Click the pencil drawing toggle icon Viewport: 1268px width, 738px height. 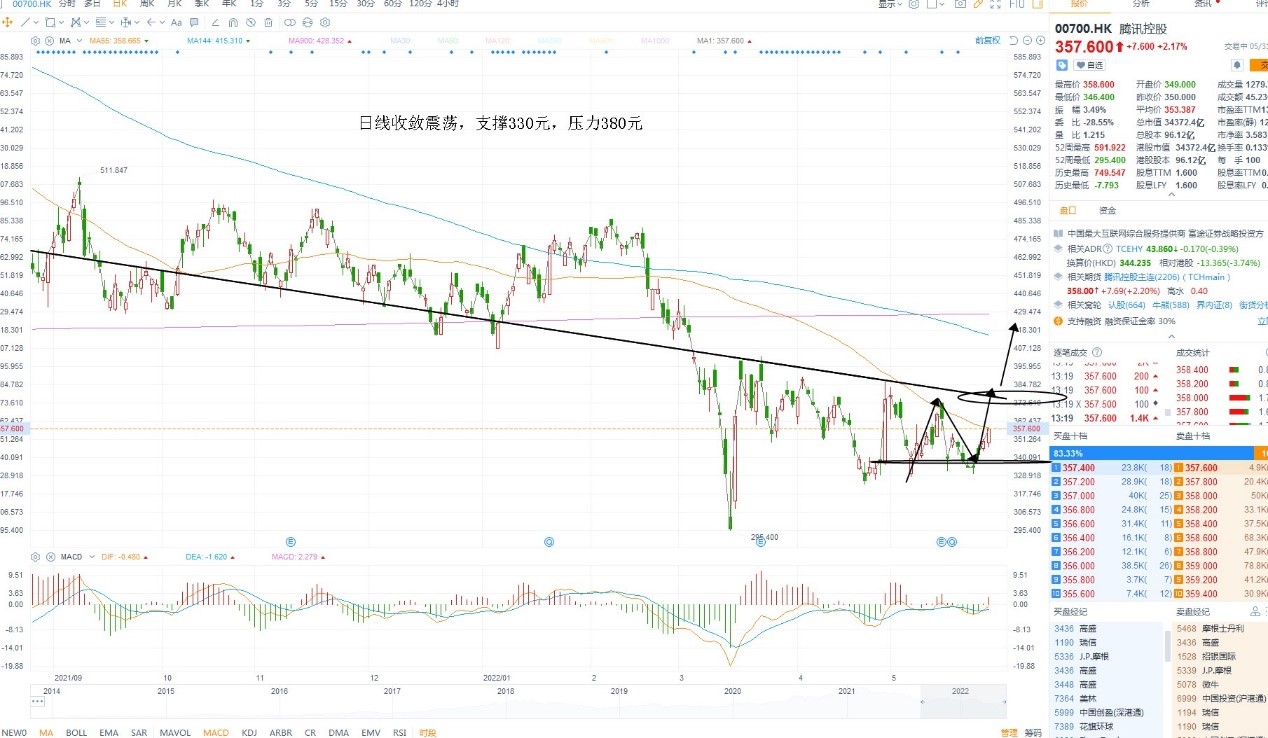click(978, 5)
